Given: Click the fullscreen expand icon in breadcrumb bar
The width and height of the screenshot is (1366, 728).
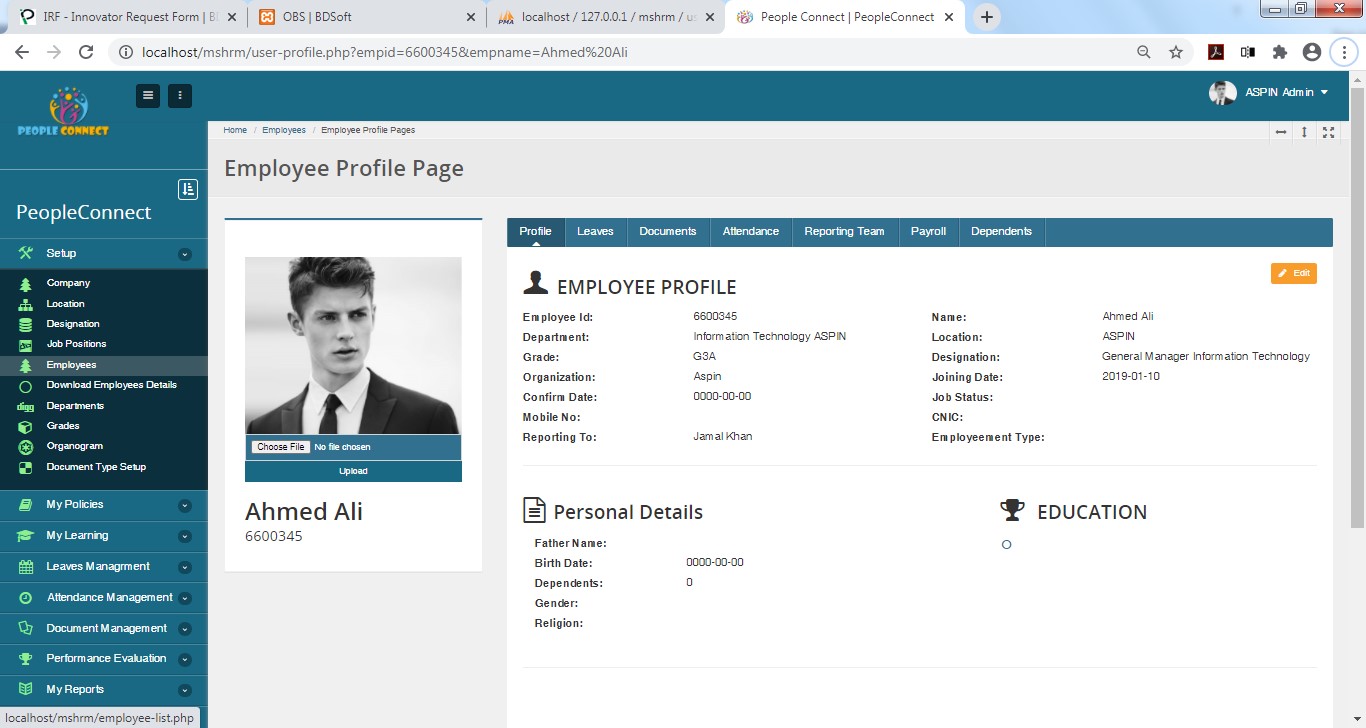Looking at the screenshot, I should pyautogui.click(x=1329, y=132).
